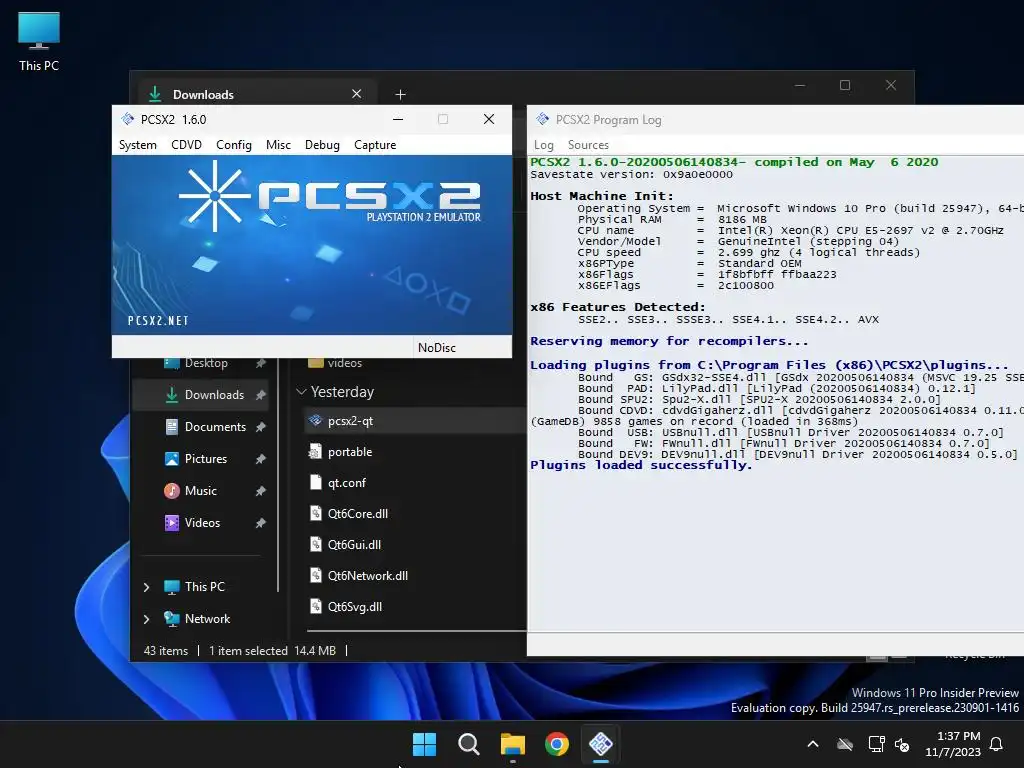Open Documents in Explorer sidebar
1024x768 pixels.
[205, 427]
